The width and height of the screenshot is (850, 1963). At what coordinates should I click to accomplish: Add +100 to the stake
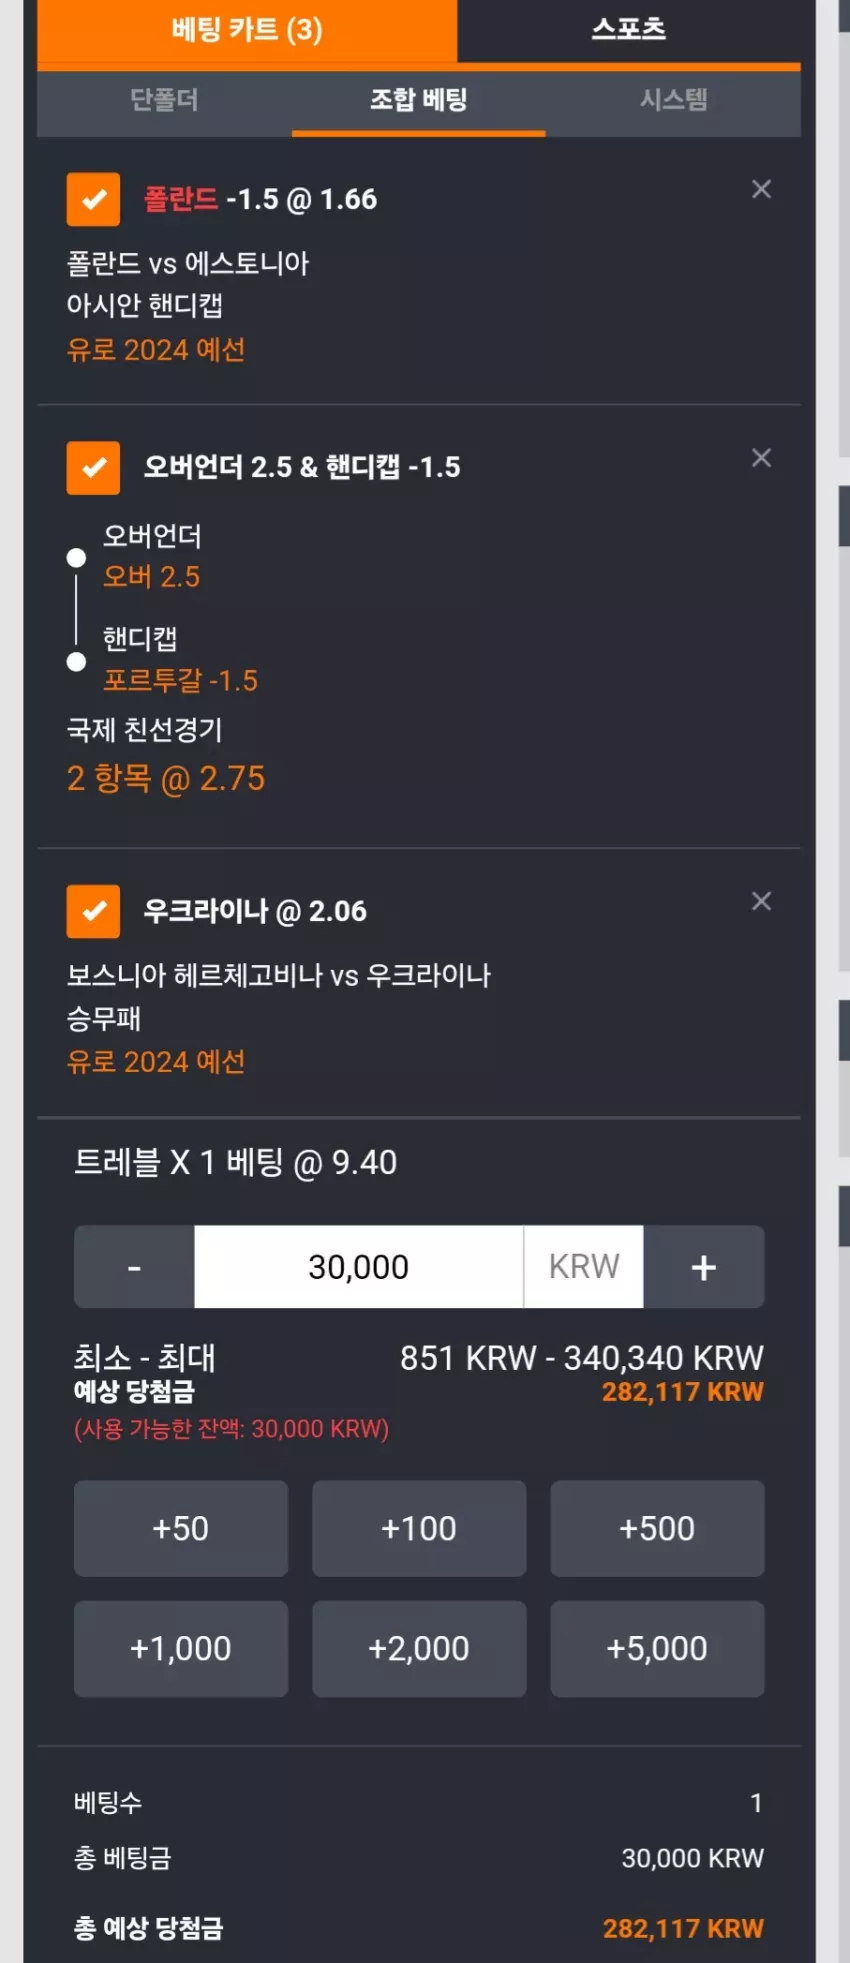click(x=419, y=1528)
